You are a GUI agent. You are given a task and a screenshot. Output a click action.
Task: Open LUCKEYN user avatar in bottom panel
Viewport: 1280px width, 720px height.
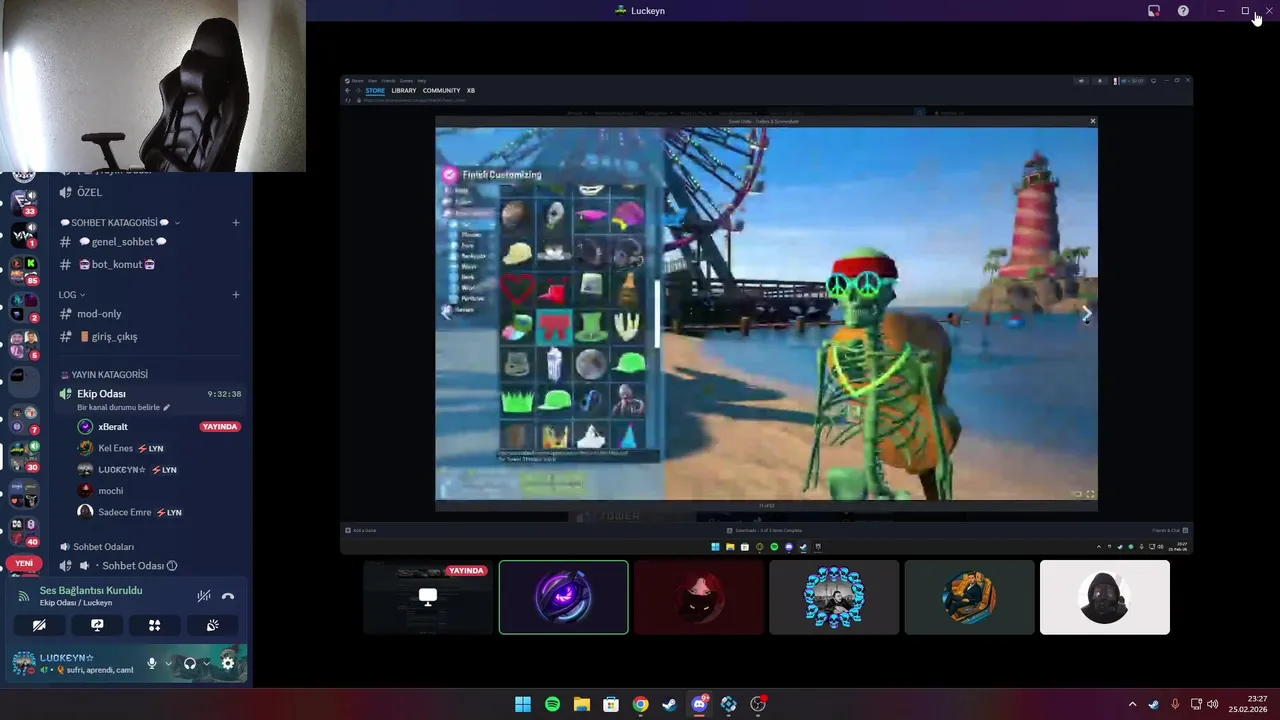tap(24, 663)
